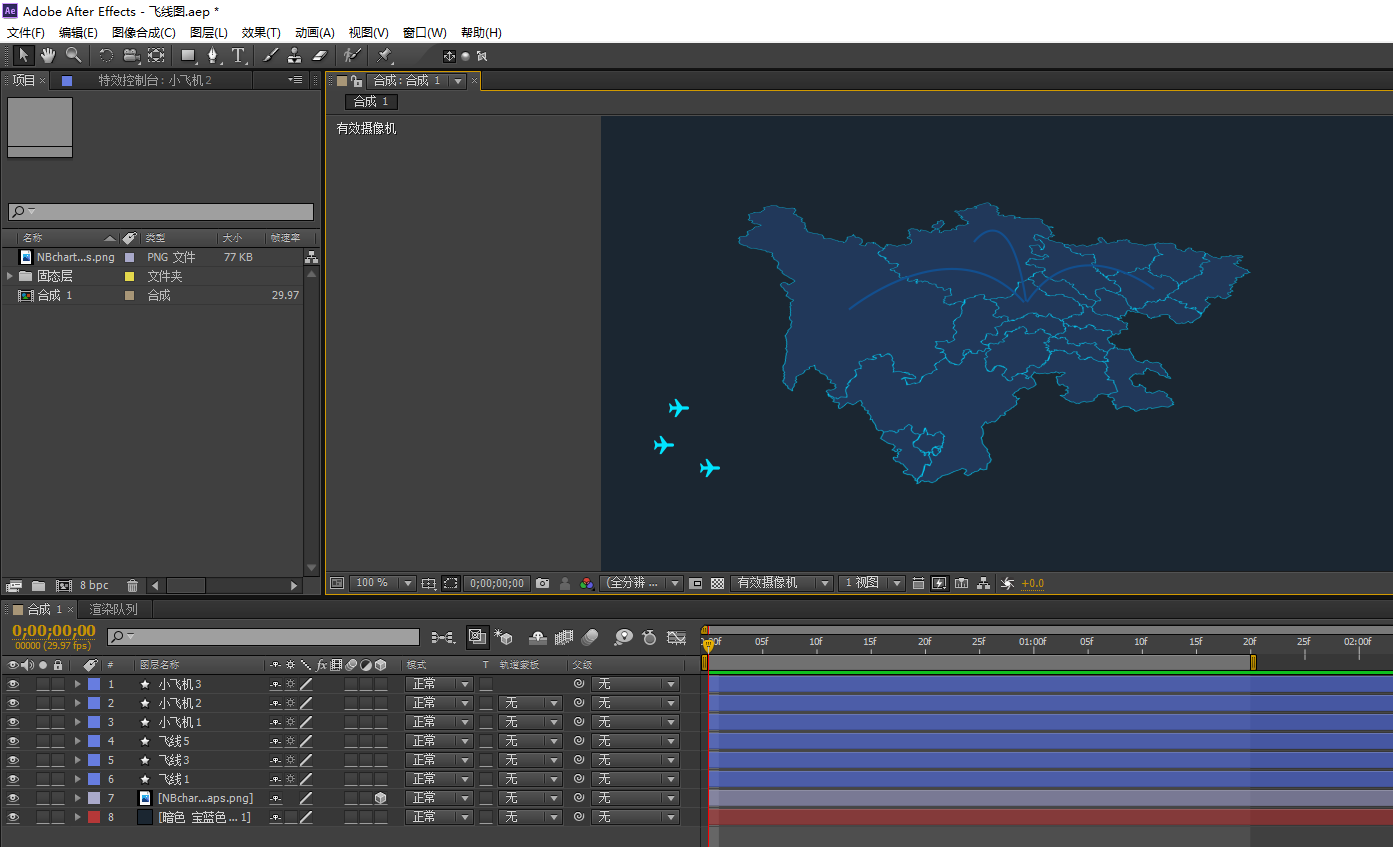The image size is (1393, 847).
Task: Open the composition mini-flowchart in the timeline
Action: [442, 637]
